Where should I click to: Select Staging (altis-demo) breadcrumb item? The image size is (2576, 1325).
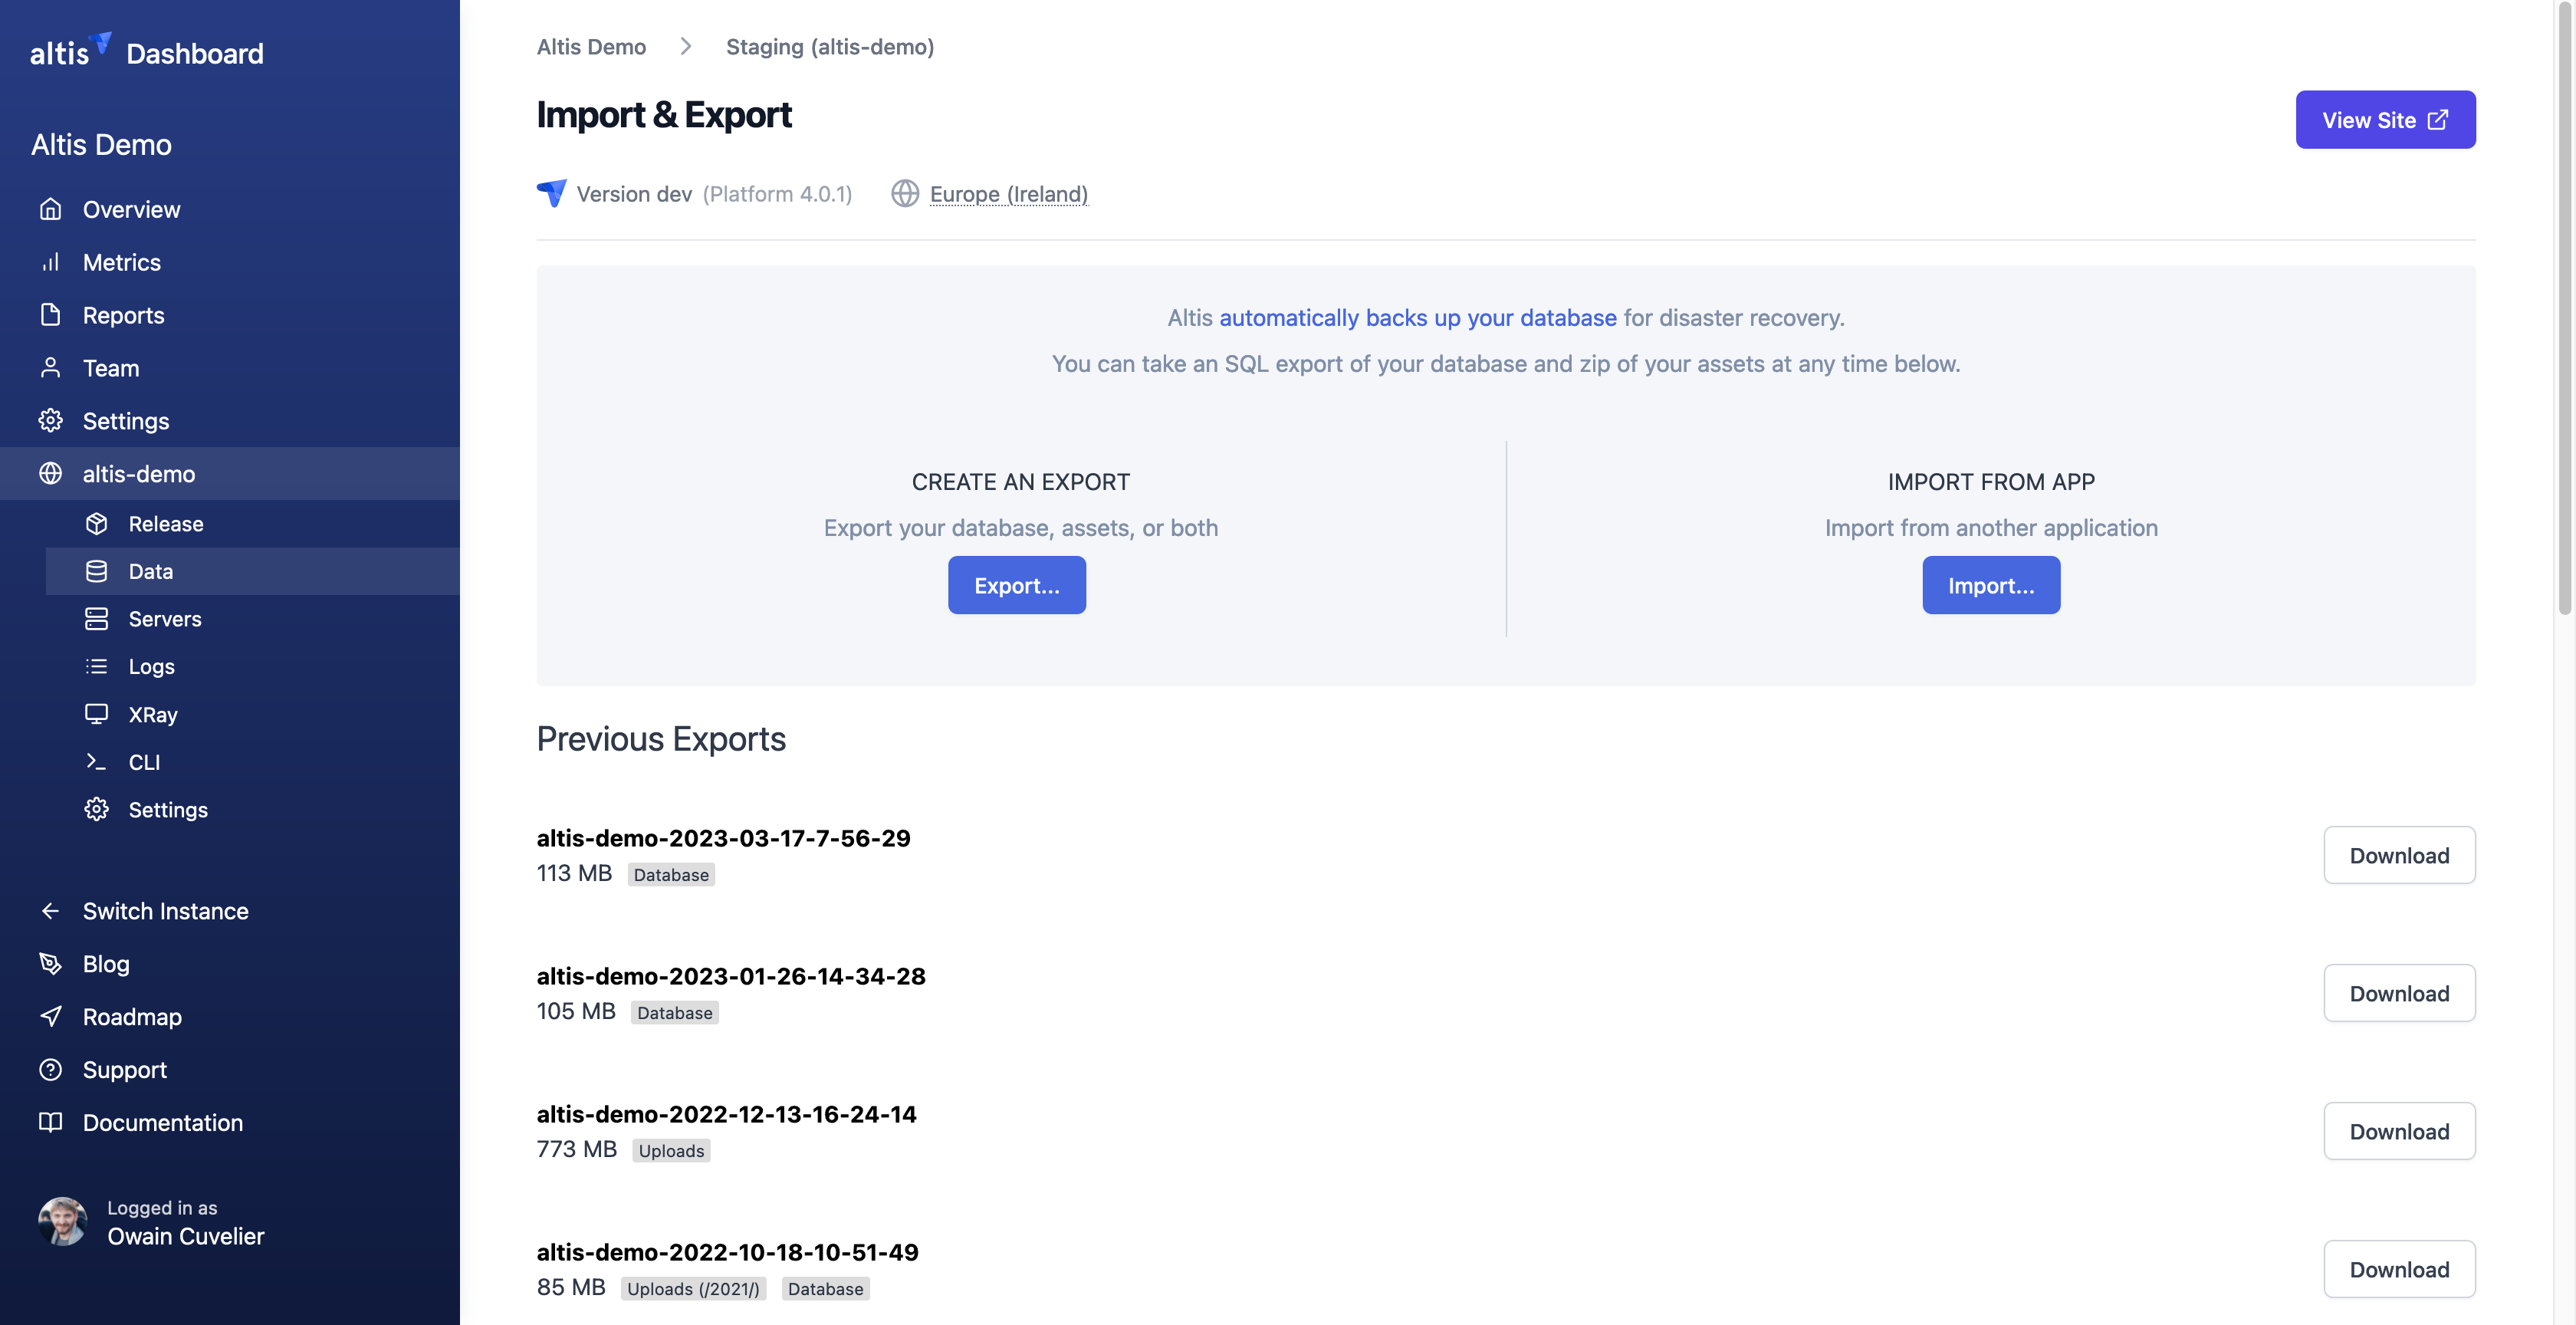click(830, 46)
